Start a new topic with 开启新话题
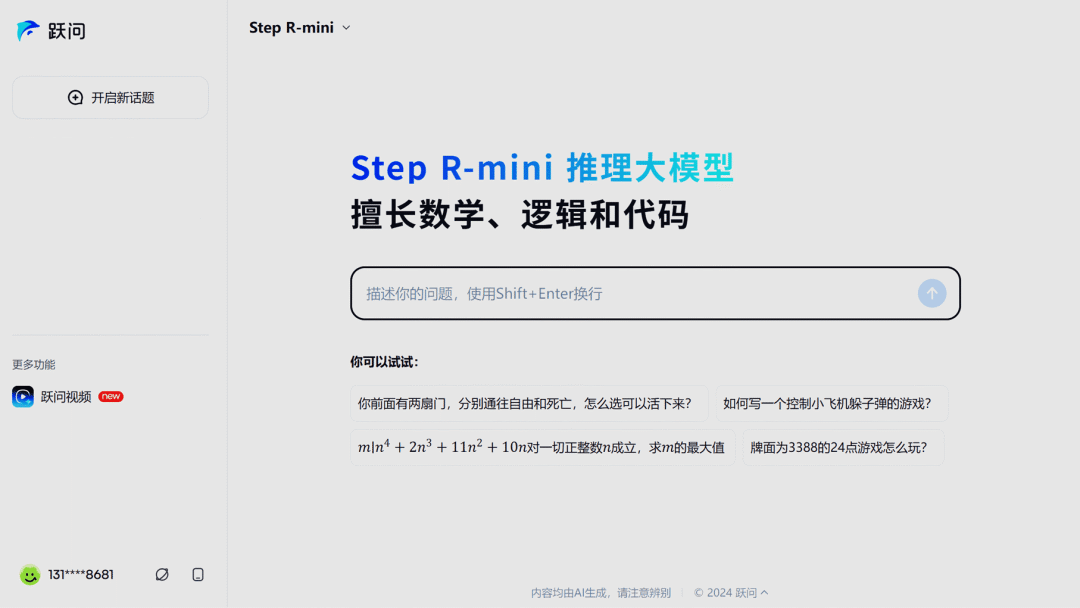 coord(110,98)
